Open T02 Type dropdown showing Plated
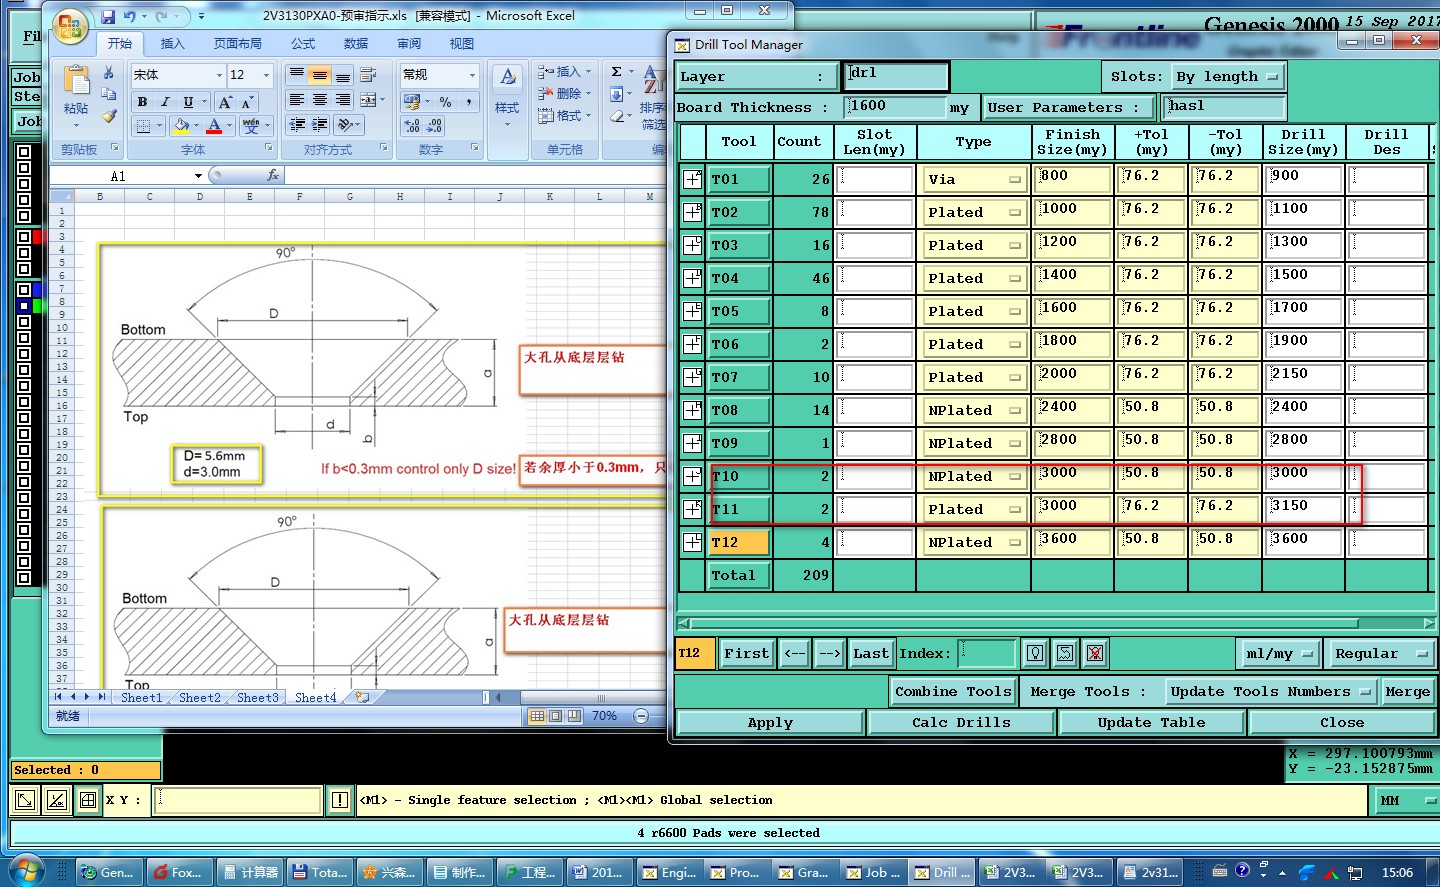 coord(974,213)
